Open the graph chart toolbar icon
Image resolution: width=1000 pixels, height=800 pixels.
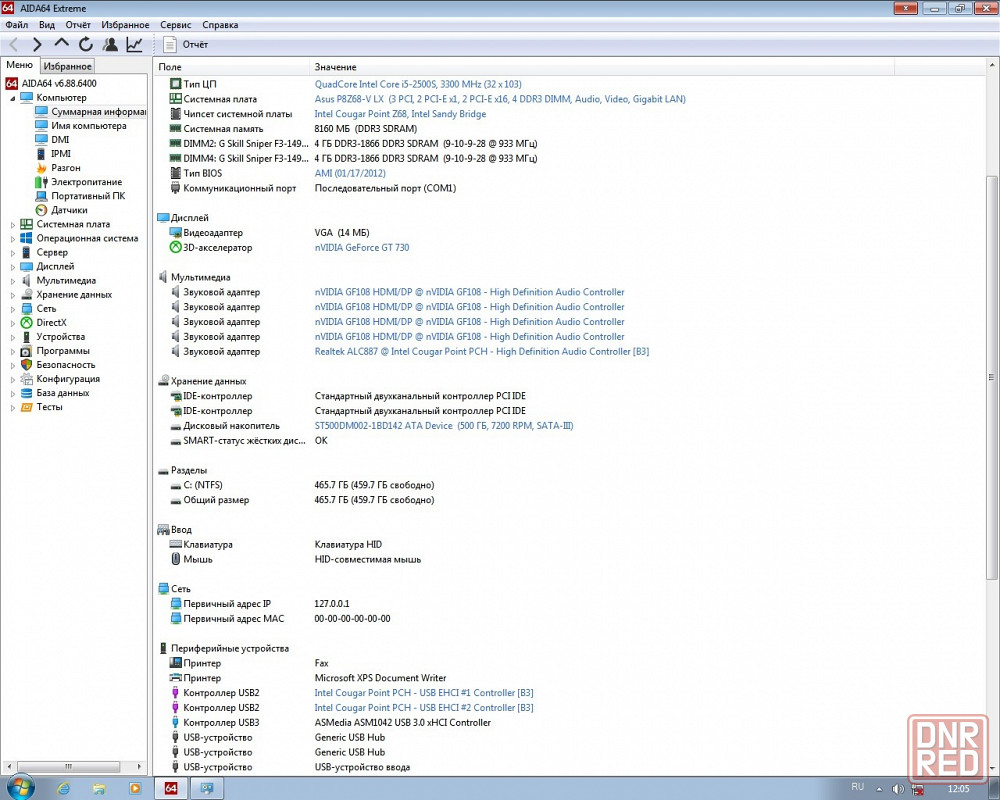point(135,44)
